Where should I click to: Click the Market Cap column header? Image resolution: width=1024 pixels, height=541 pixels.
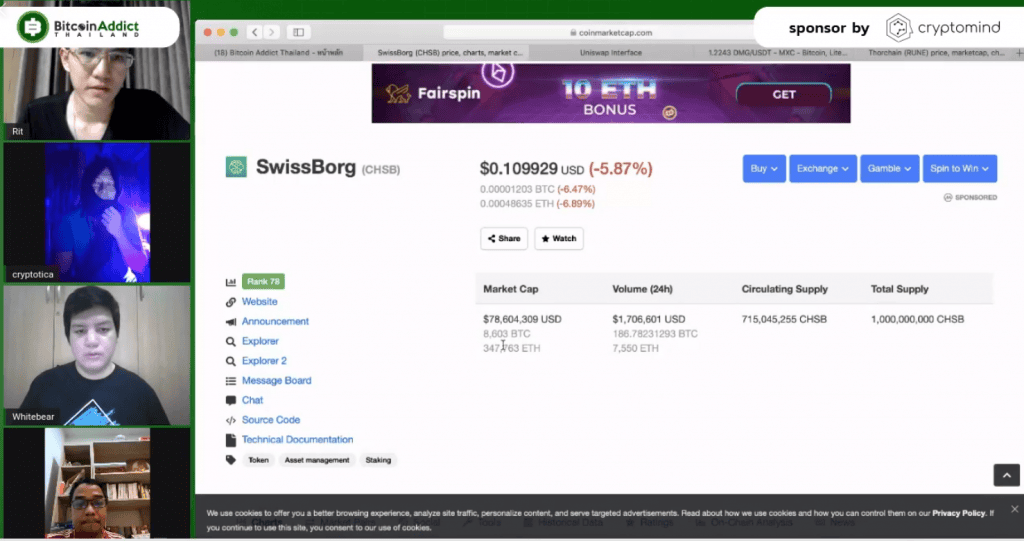[511, 289]
